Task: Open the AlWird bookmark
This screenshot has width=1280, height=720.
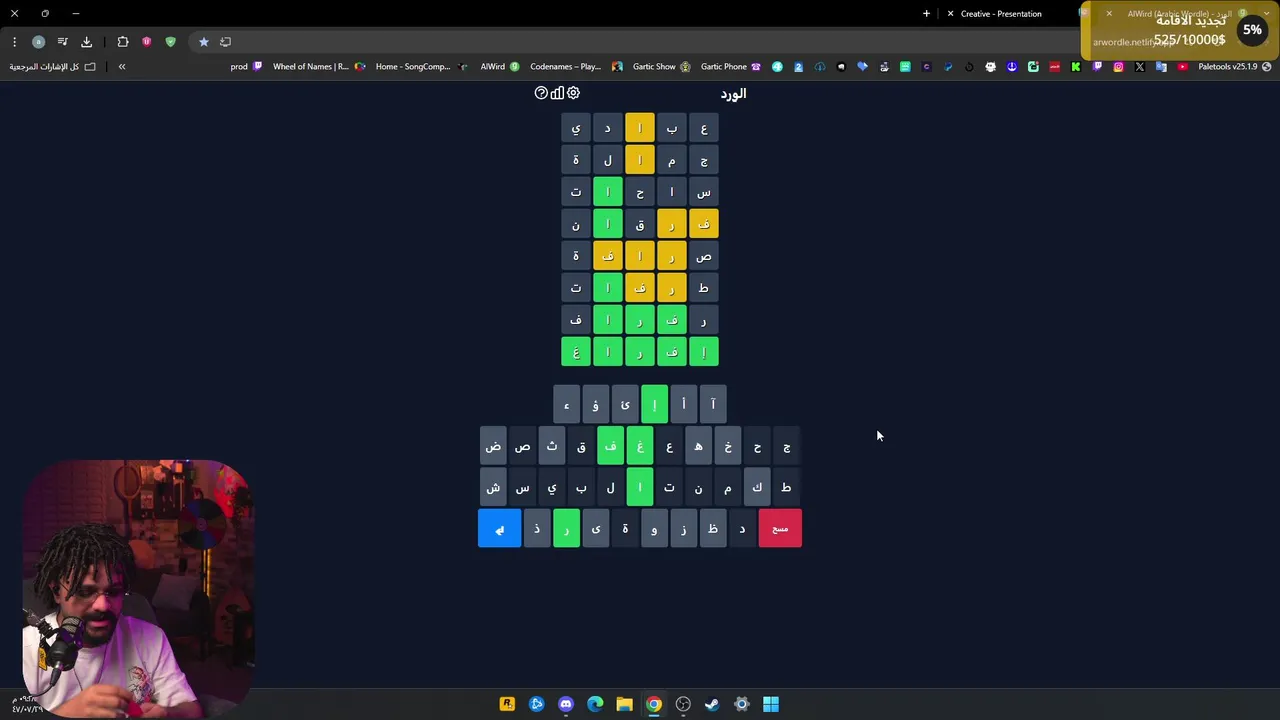Action: [500, 67]
